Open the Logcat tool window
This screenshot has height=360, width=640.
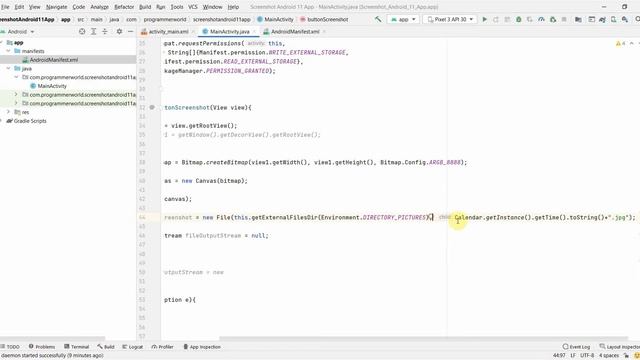[133, 347]
